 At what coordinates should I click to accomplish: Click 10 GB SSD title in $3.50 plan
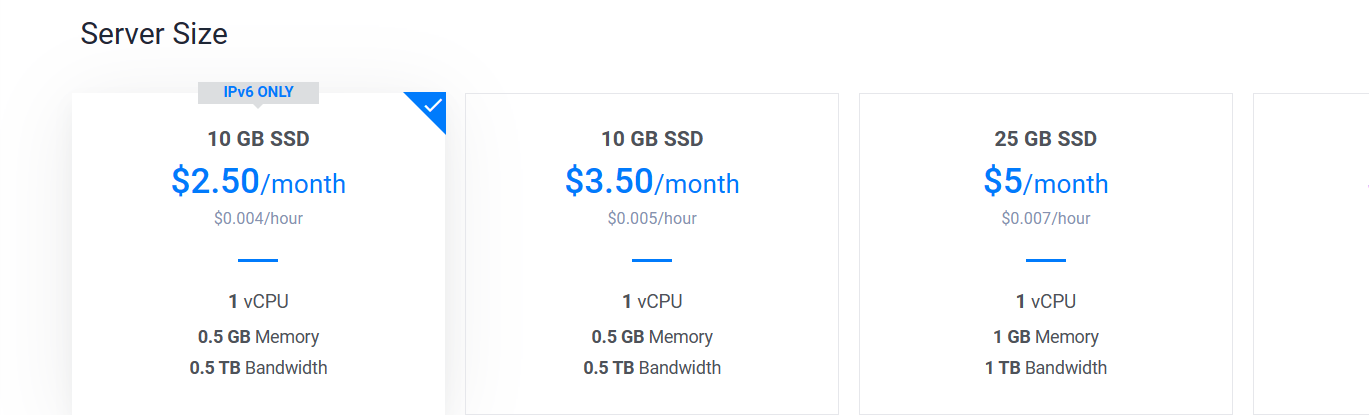tap(652, 139)
